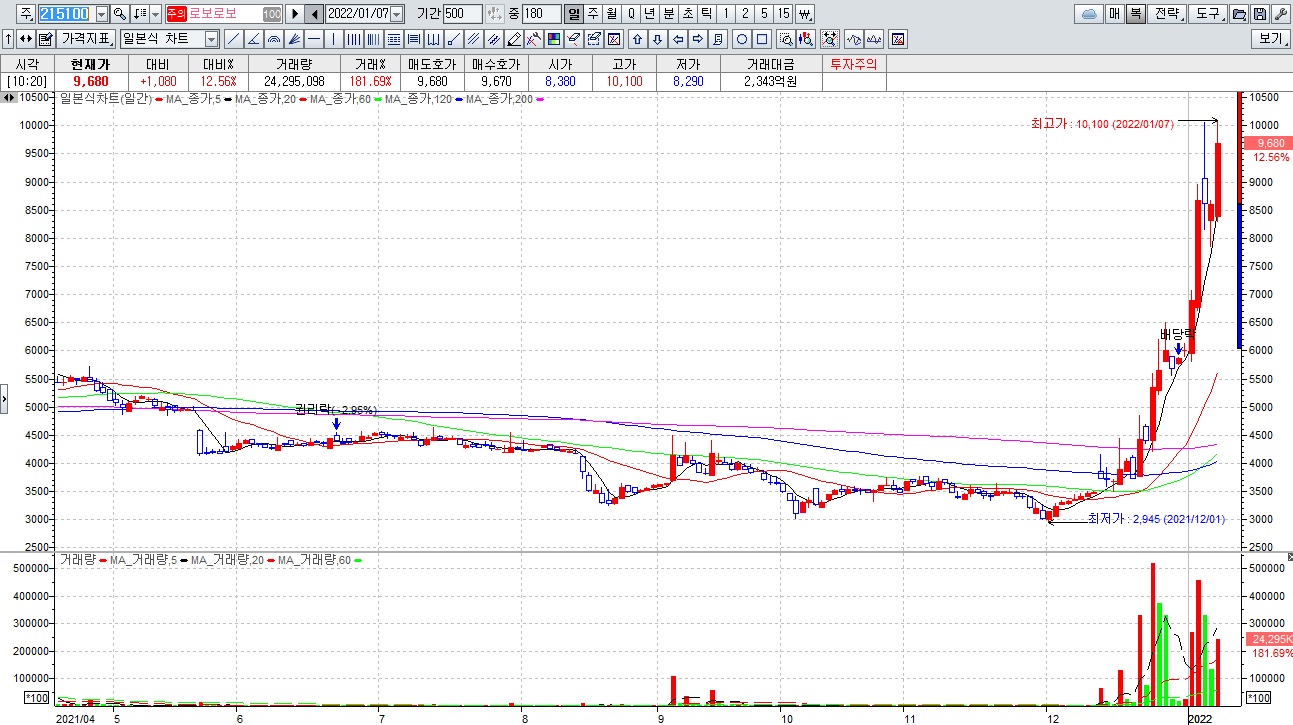Image resolution: width=1293 pixels, height=725 pixels.
Task: Select the Fibonacci fan tool
Action: 293,39
